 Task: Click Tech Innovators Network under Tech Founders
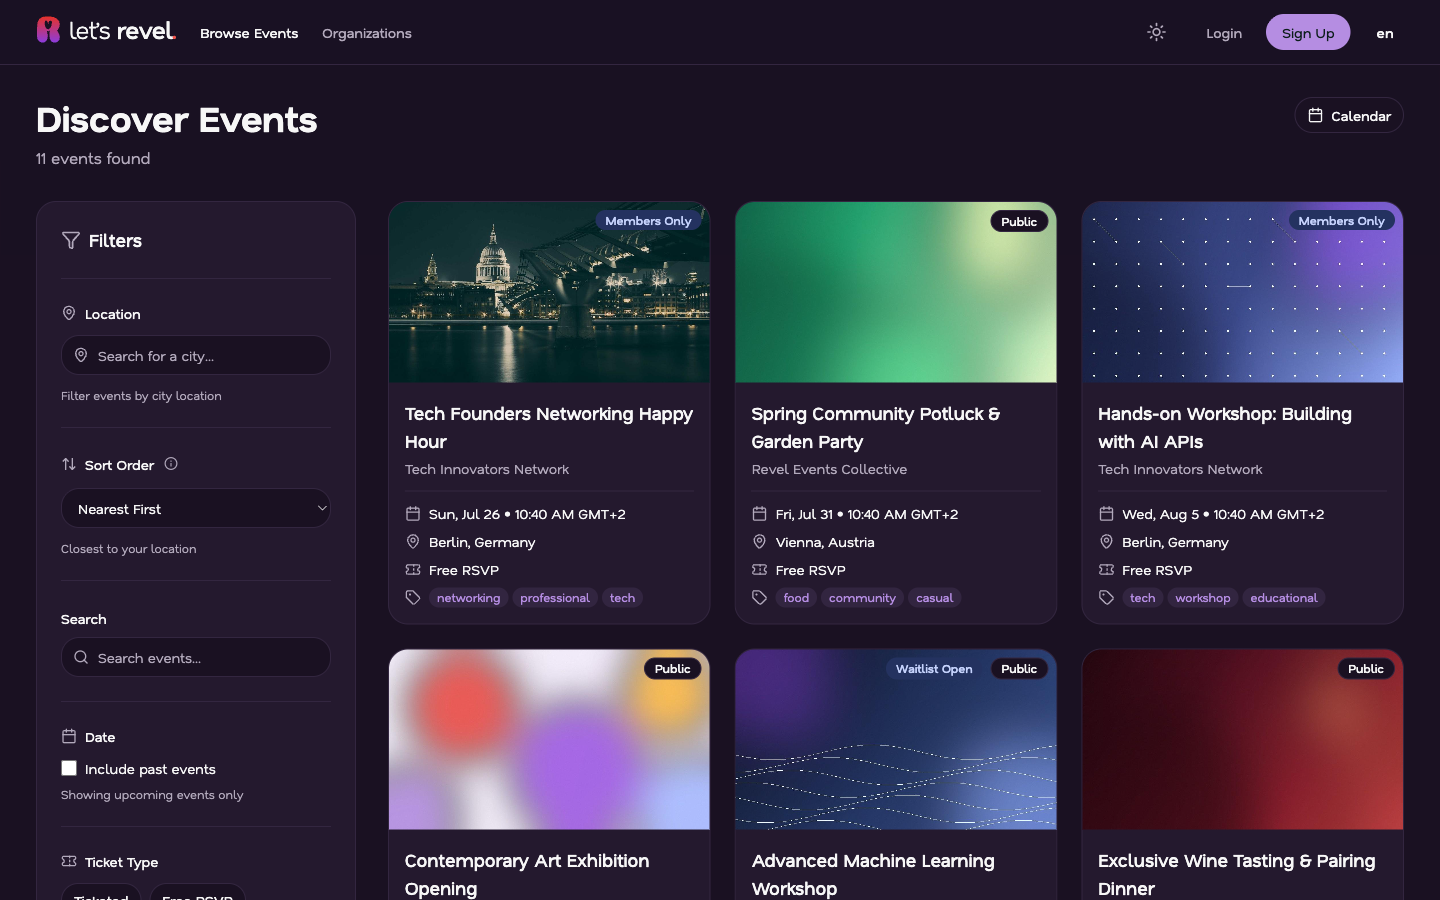pyautogui.click(x=487, y=469)
